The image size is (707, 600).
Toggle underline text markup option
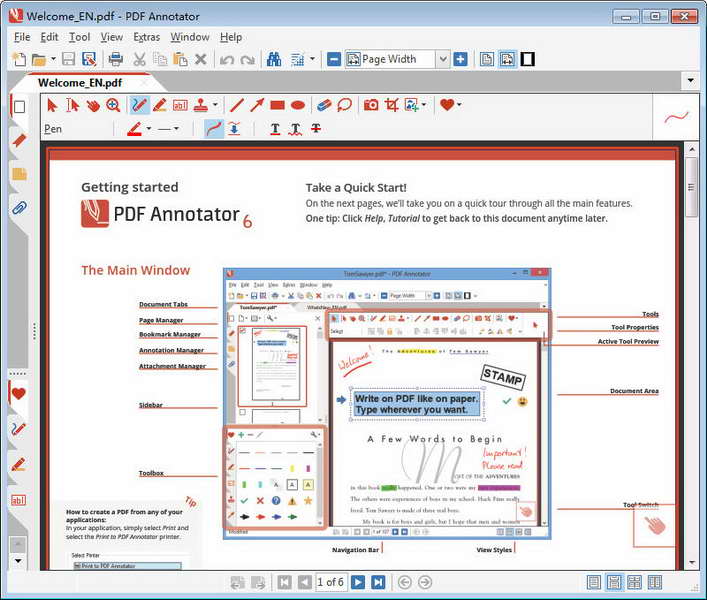[275, 129]
